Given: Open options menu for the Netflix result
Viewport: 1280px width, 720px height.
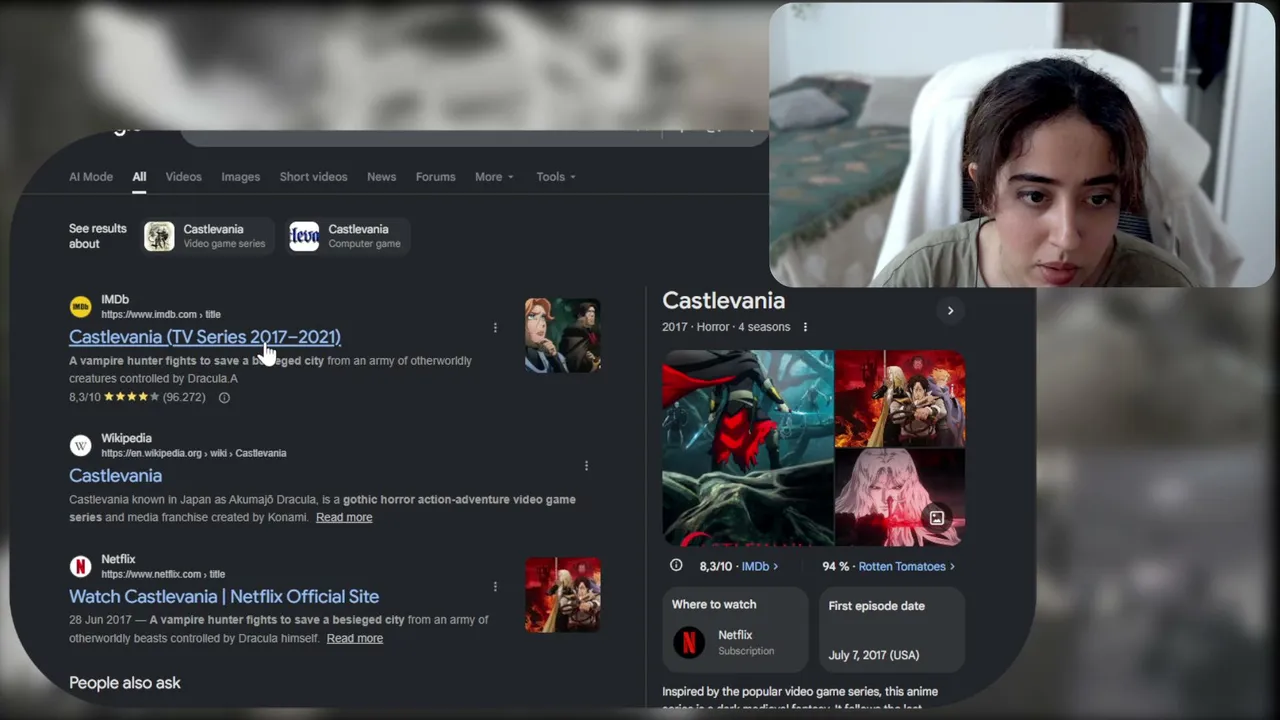Looking at the screenshot, I should 495,587.
